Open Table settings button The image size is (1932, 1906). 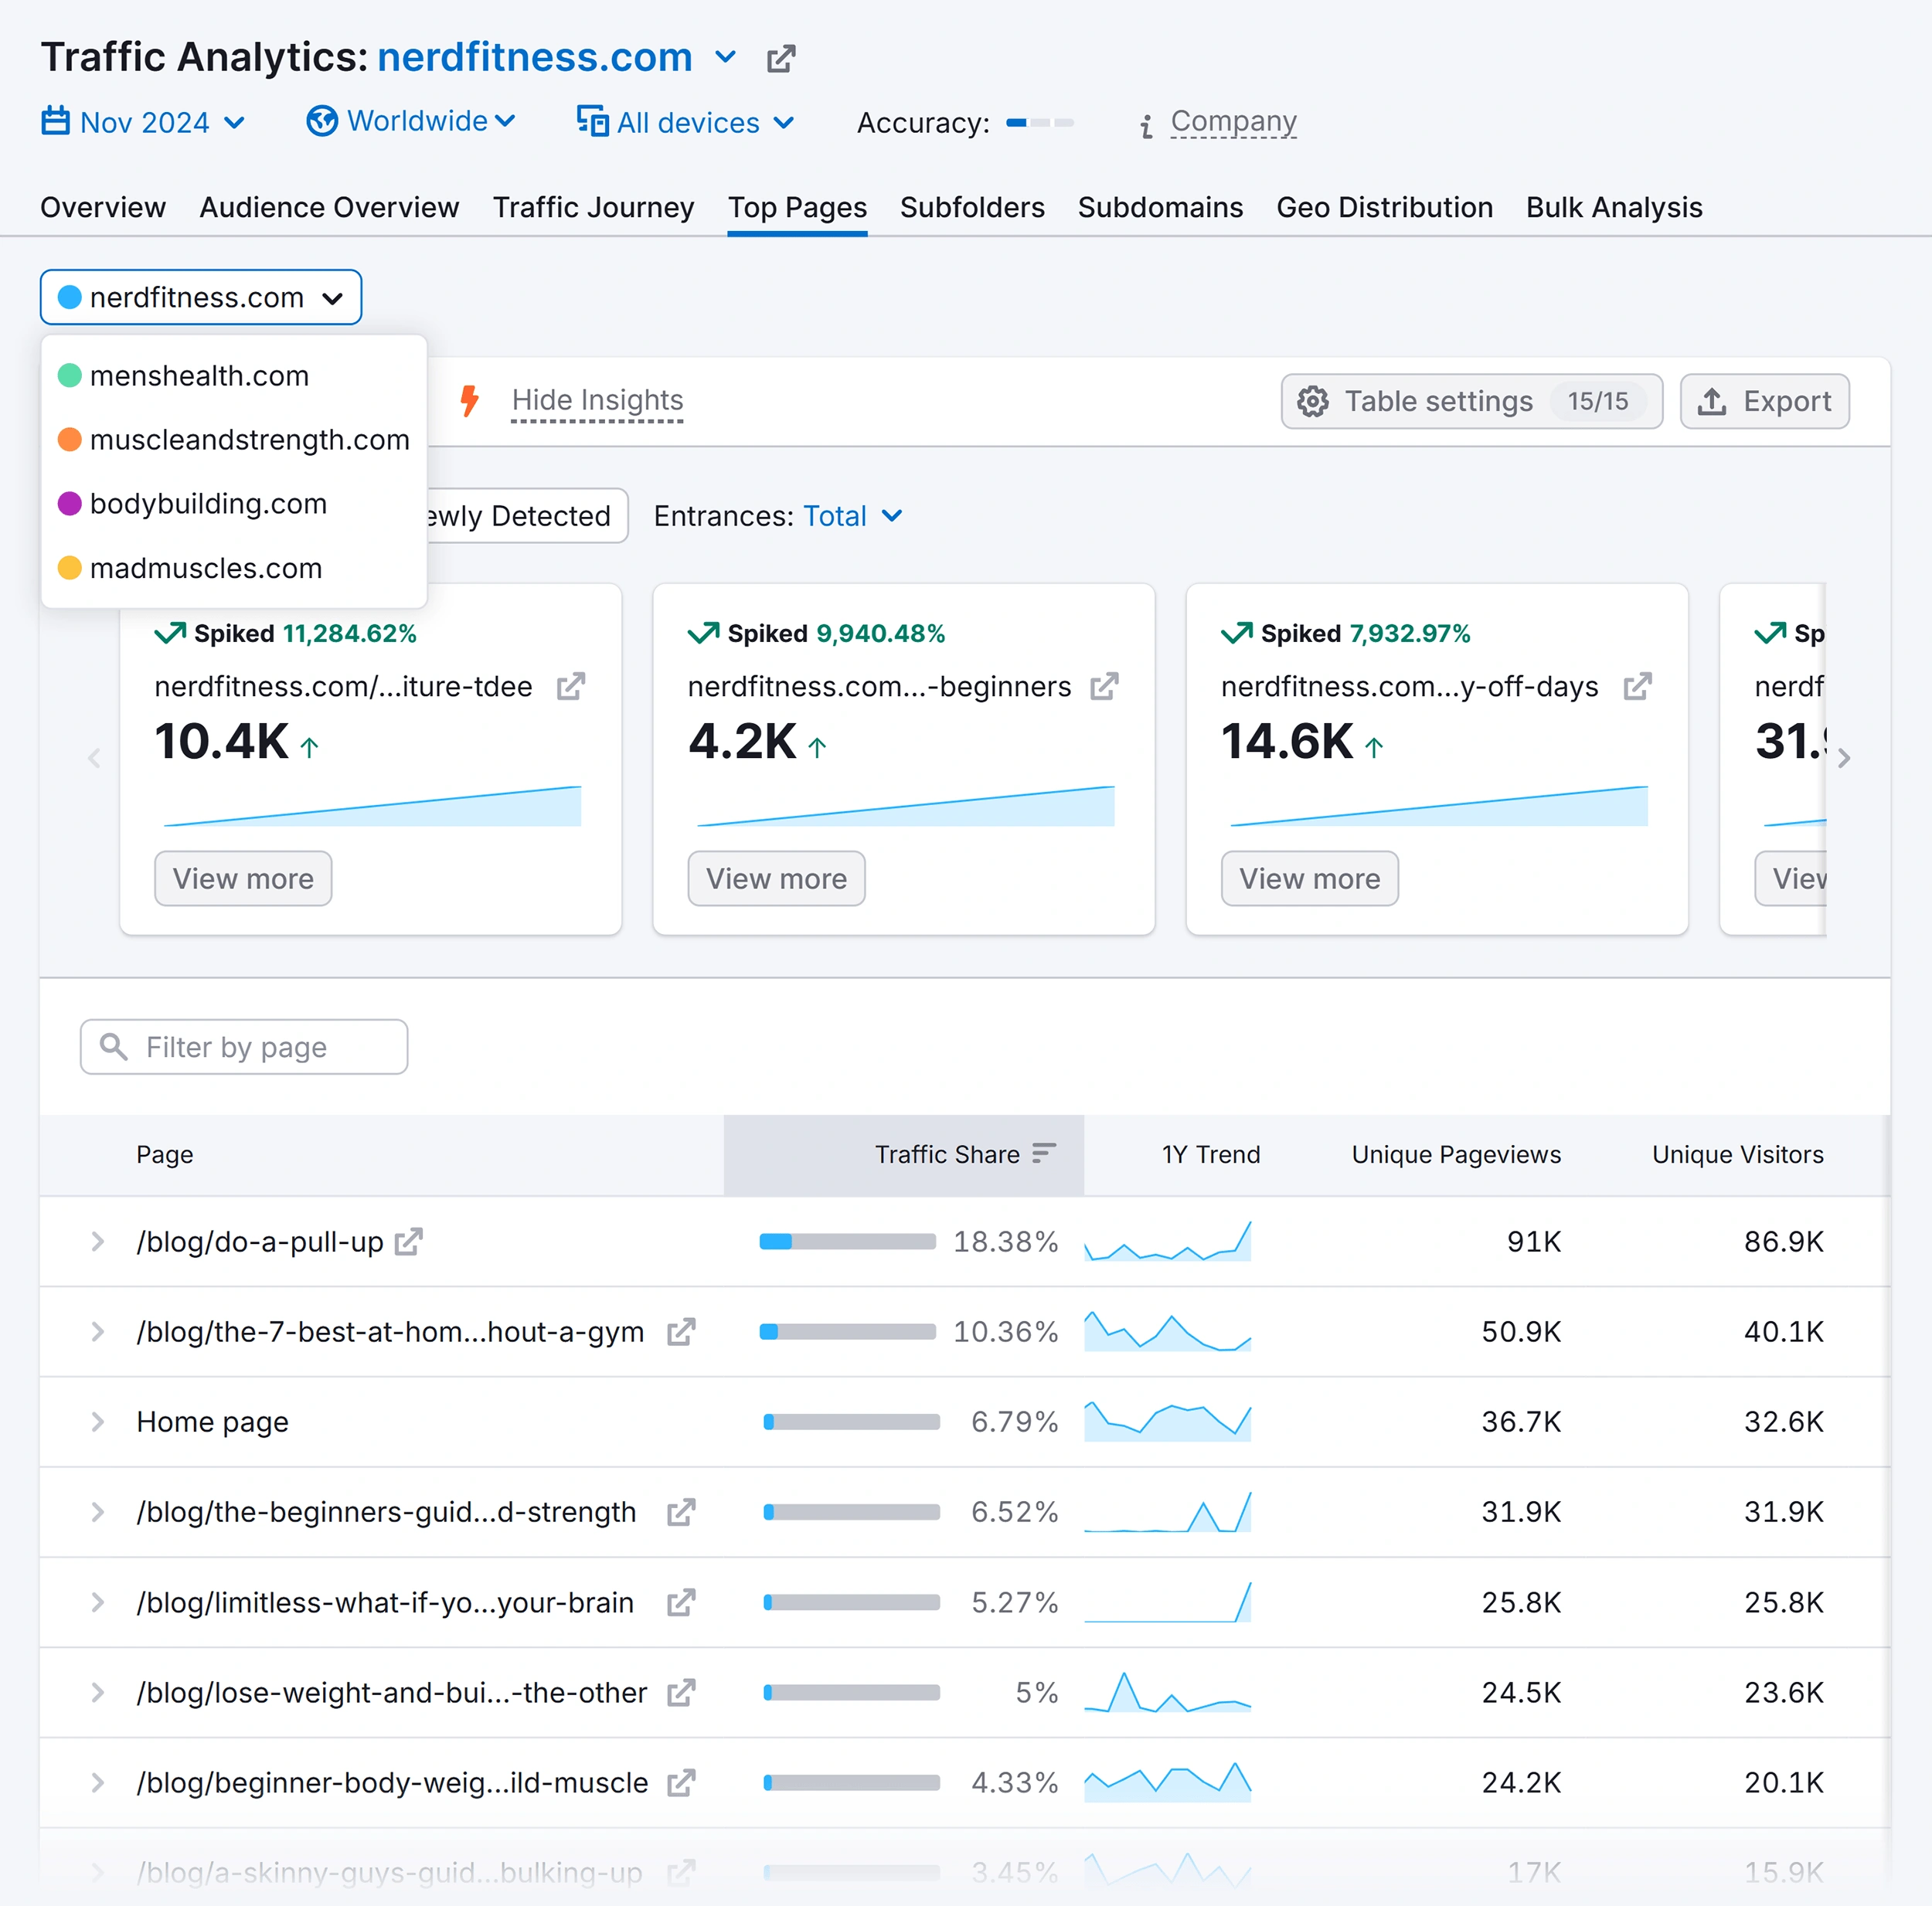tap(1471, 401)
